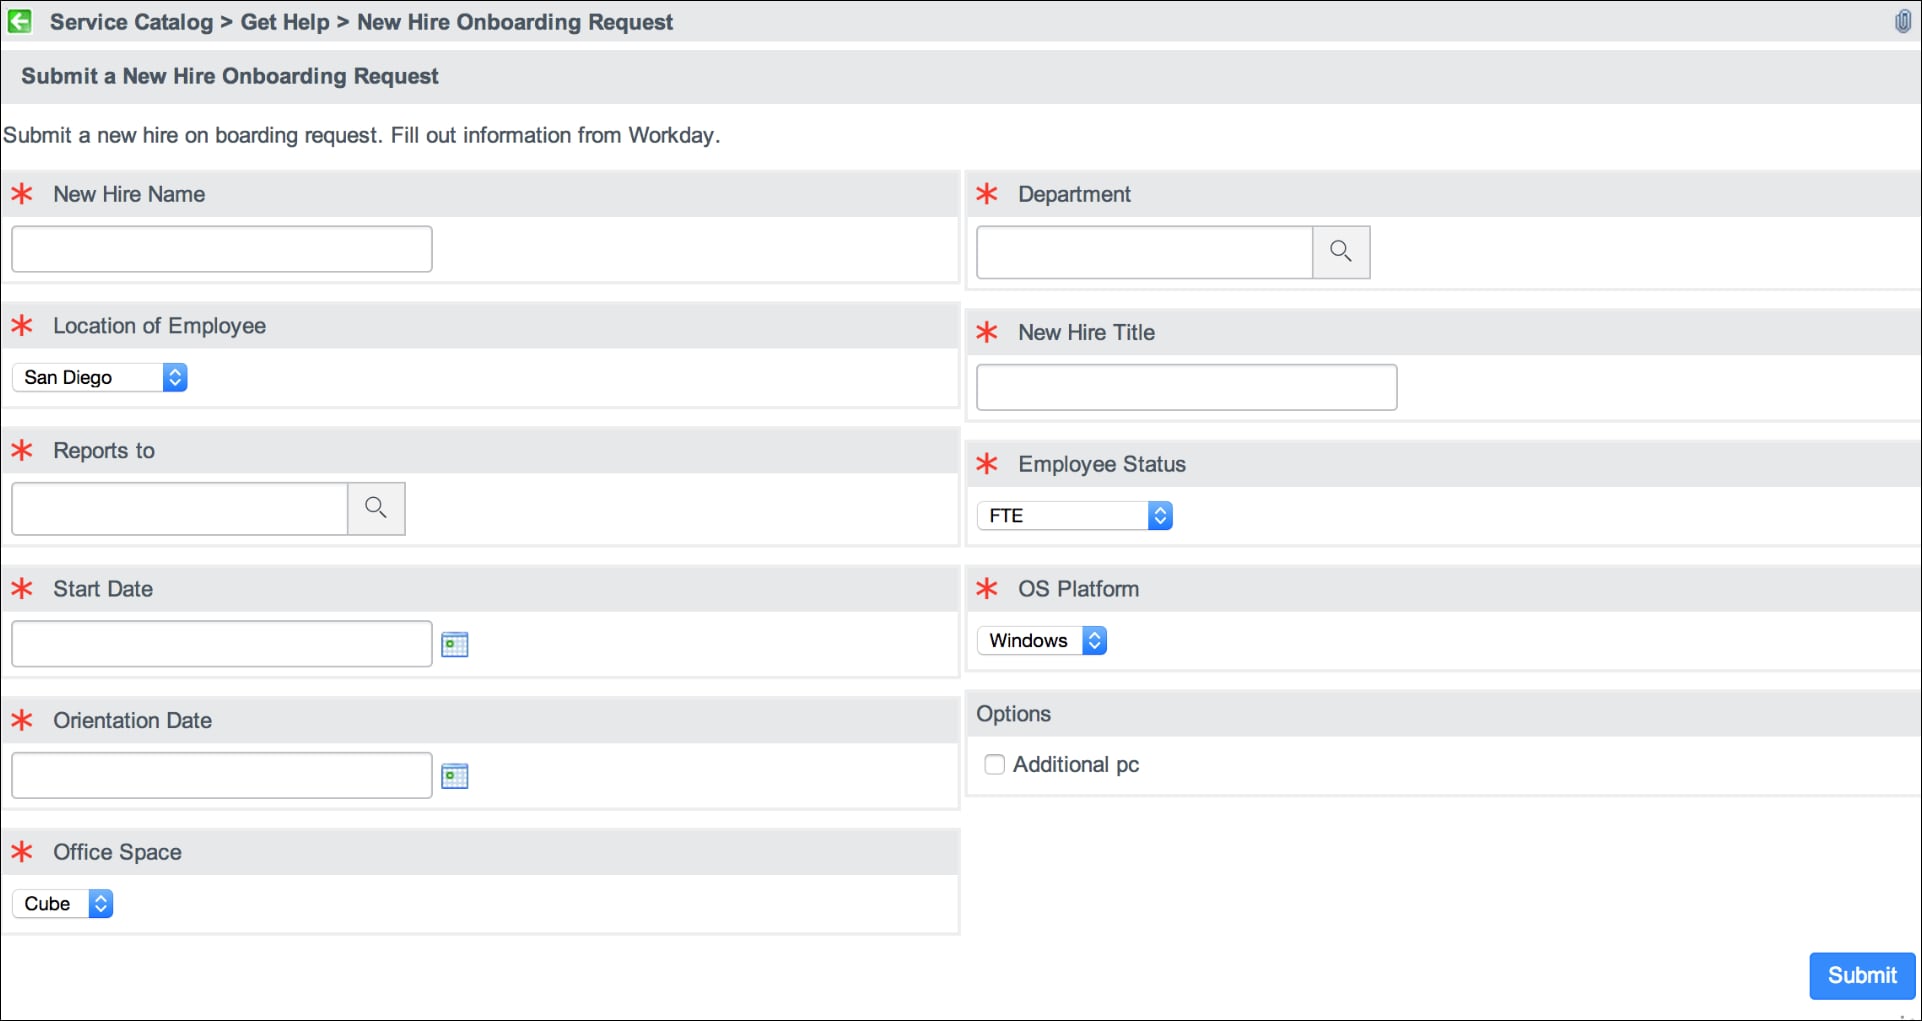Open the Reports to lookup magnifier
Image resolution: width=1922 pixels, height=1021 pixels.
[376, 508]
